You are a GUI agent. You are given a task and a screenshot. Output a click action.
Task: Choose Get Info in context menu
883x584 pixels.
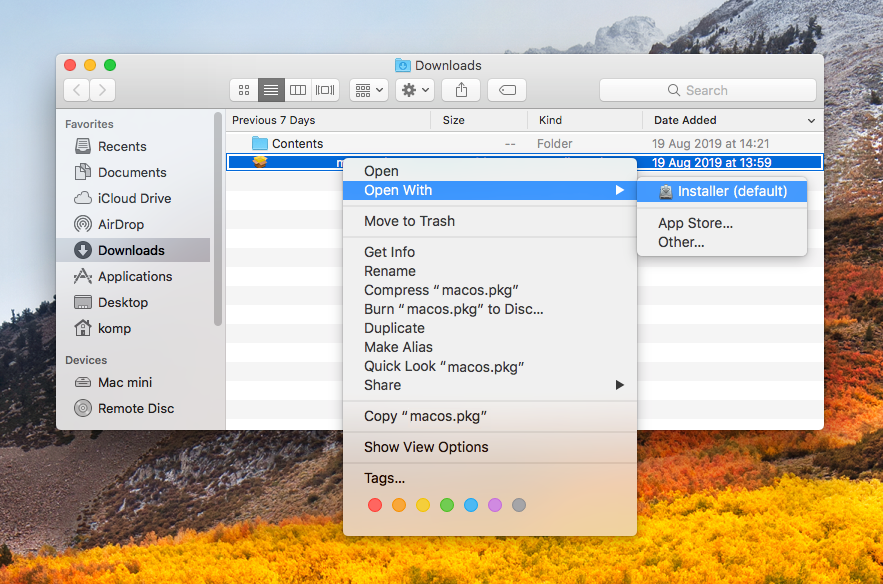(x=389, y=252)
